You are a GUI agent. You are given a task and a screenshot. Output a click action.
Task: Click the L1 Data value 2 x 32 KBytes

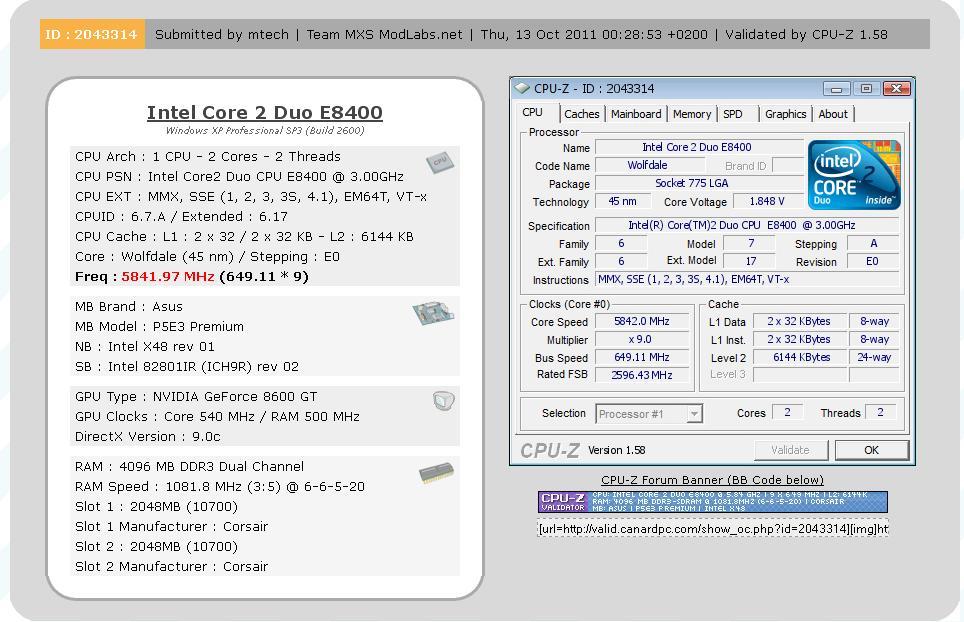point(799,321)
